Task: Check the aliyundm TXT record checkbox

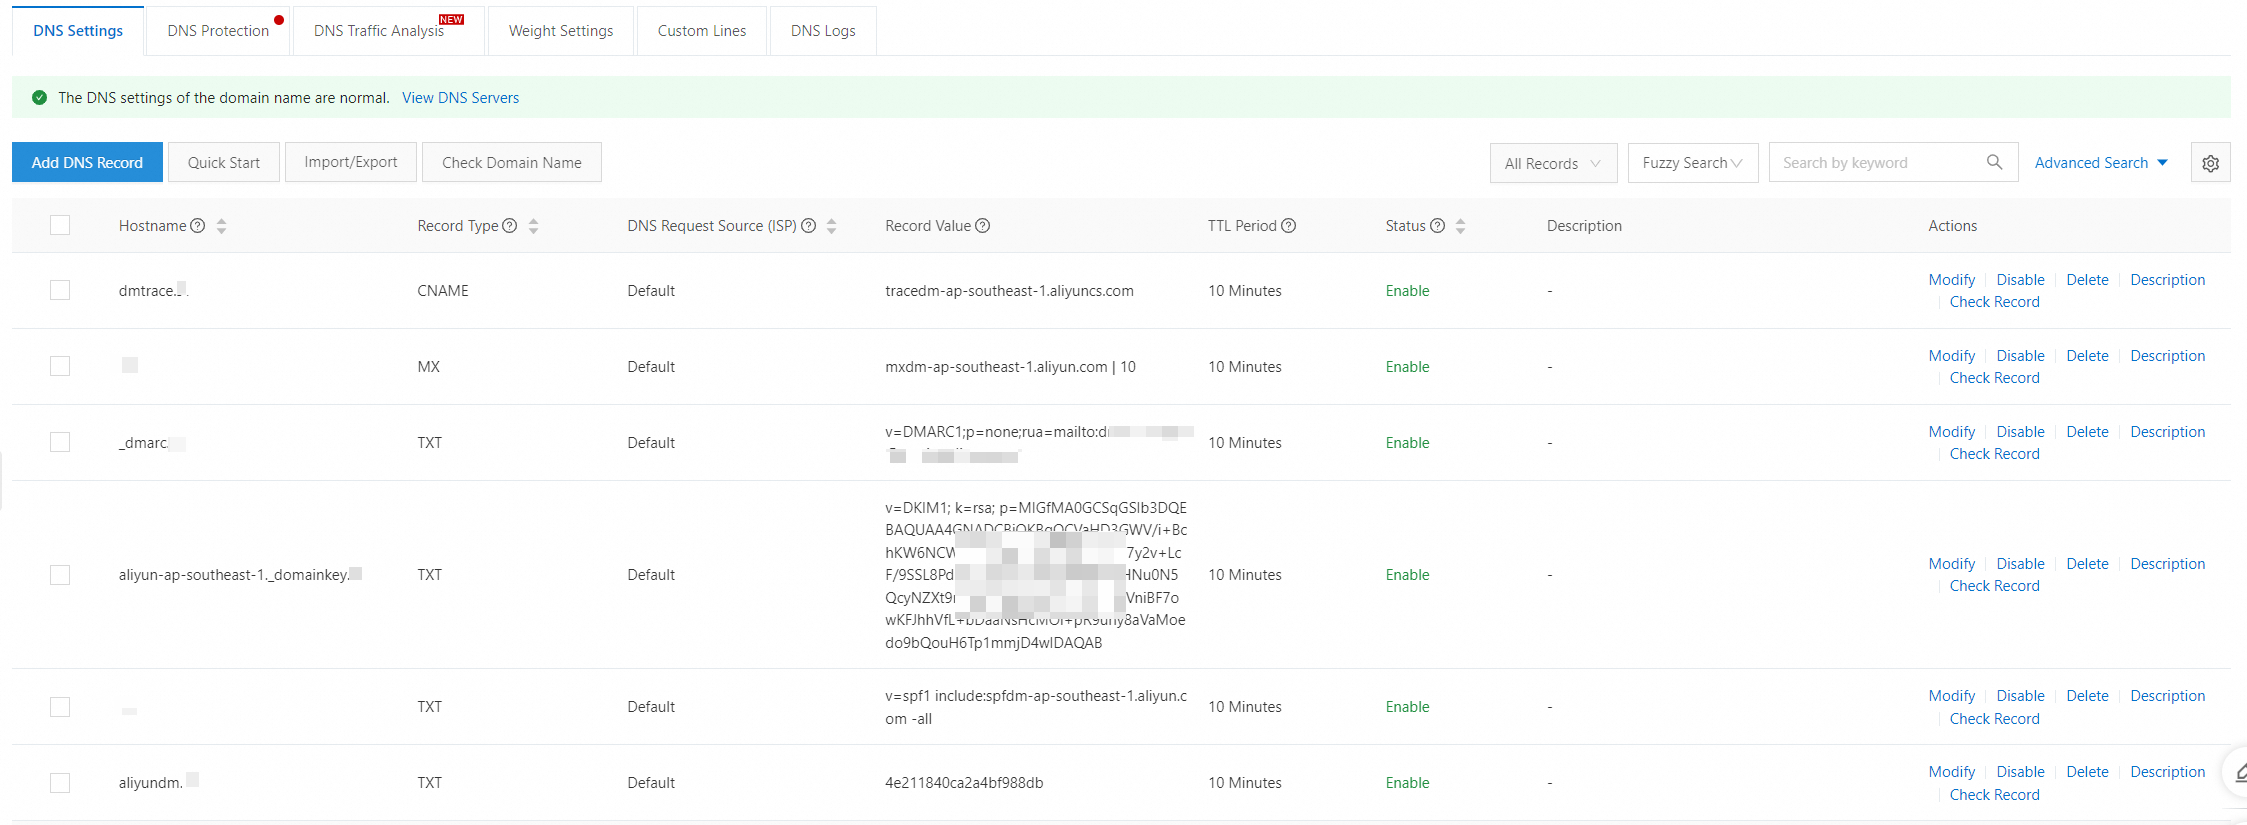Action: tap(60, 783)
